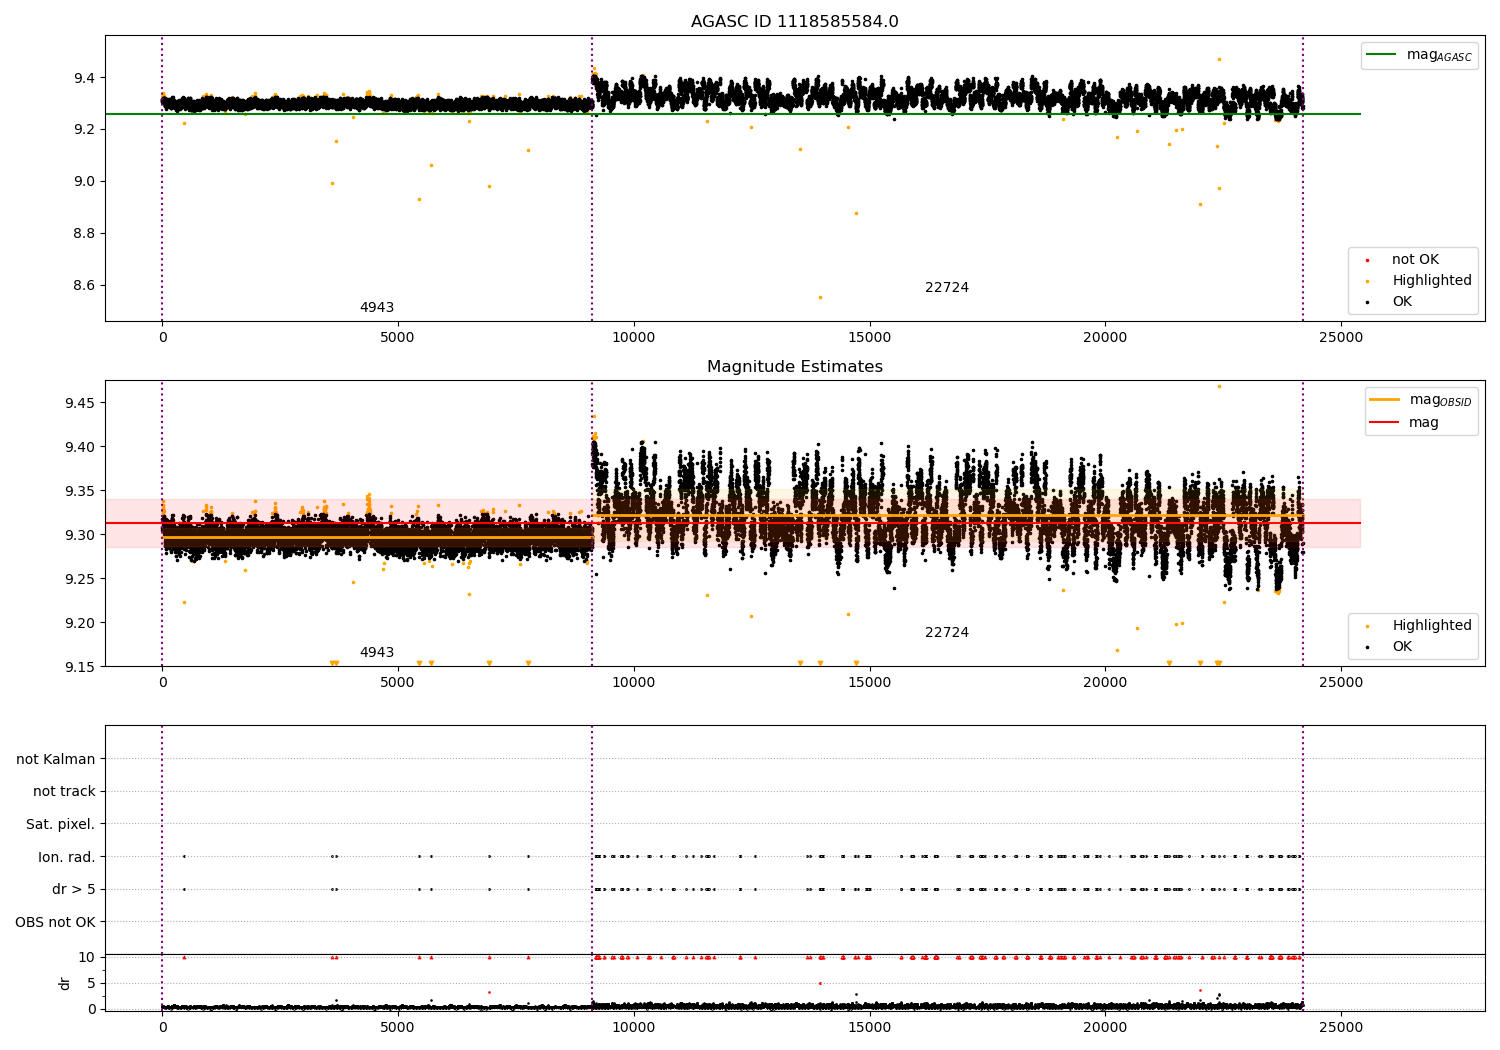The image size is (1500, 1050).
Task: Click the 9.2 y-tick in the top plot
Action: point(84,130)
